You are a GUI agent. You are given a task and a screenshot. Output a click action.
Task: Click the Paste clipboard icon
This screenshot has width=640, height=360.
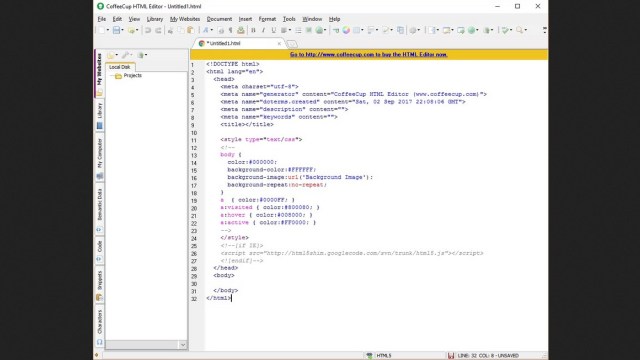coord(191,30)
